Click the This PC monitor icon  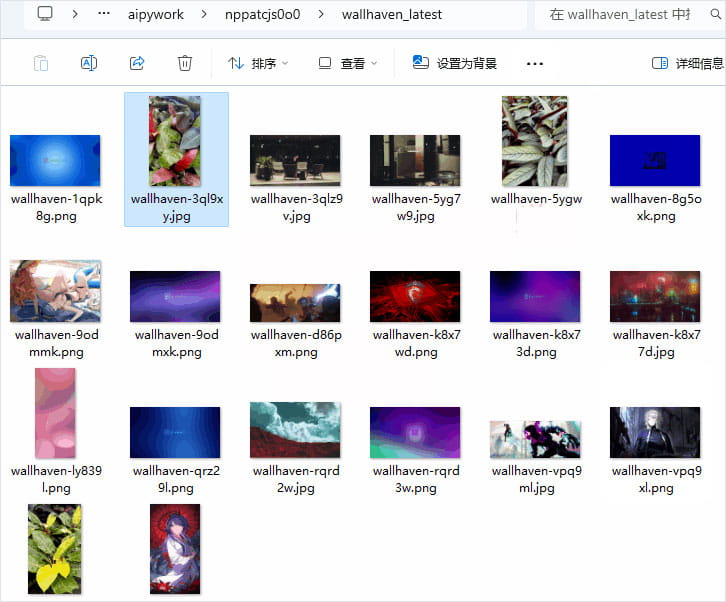pyautogui.click(x=45, y=13)
